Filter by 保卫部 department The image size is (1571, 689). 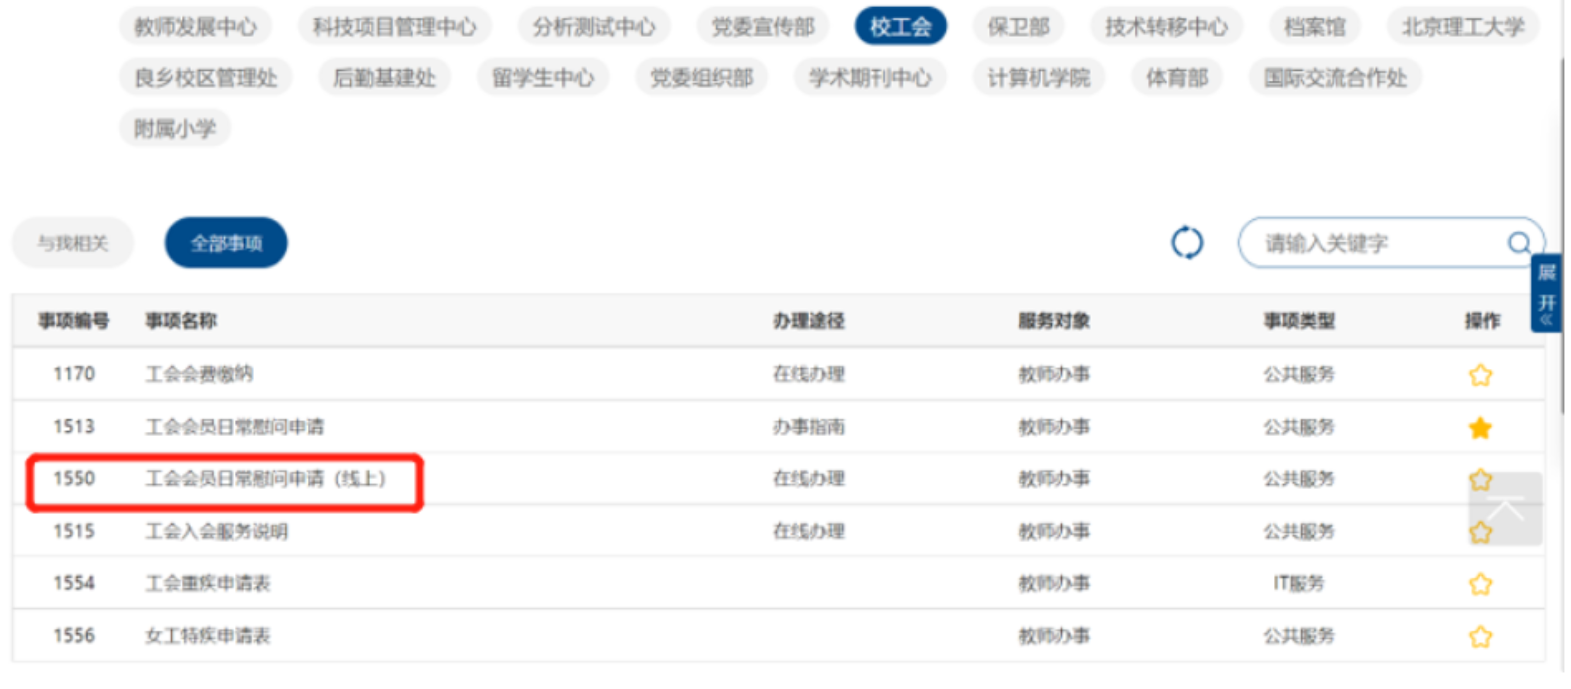[1018, 27]
